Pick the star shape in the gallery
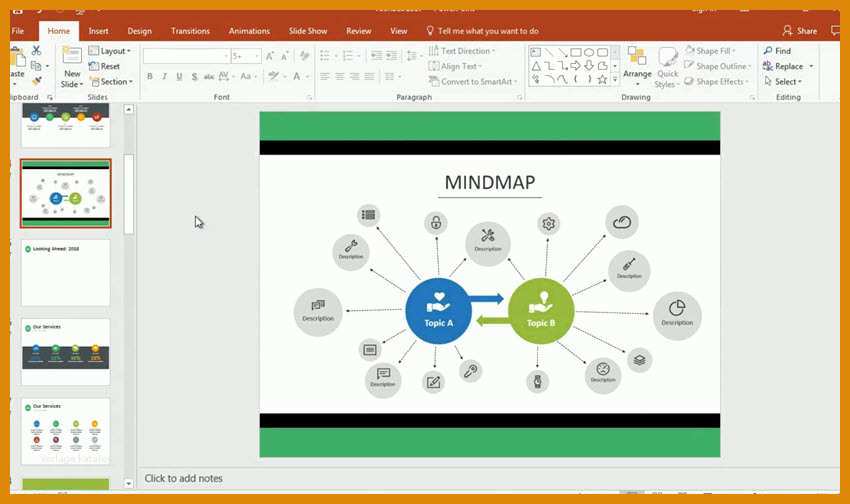This screenshot has width=850, height=504. [x=602, y=80]
